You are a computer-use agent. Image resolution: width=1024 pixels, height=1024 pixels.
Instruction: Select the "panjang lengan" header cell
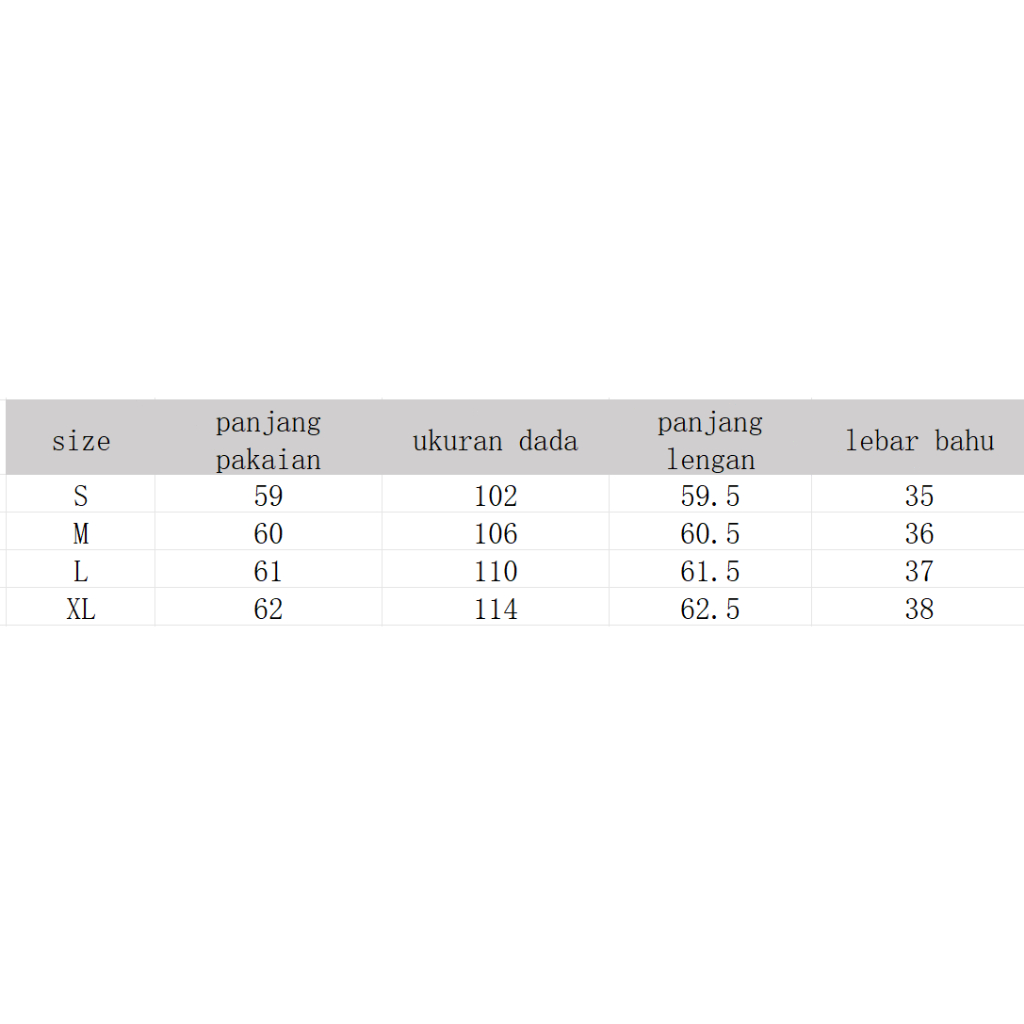[710, 440]
